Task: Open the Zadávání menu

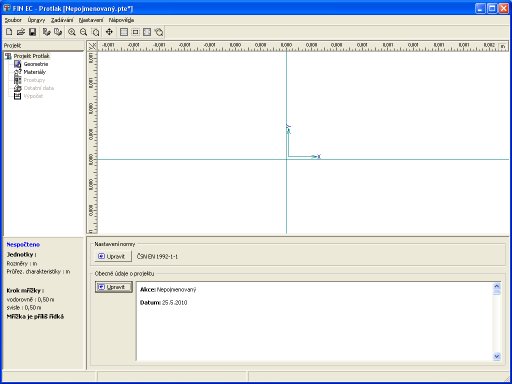Action: pyautogui.click(x=62, y=20)
